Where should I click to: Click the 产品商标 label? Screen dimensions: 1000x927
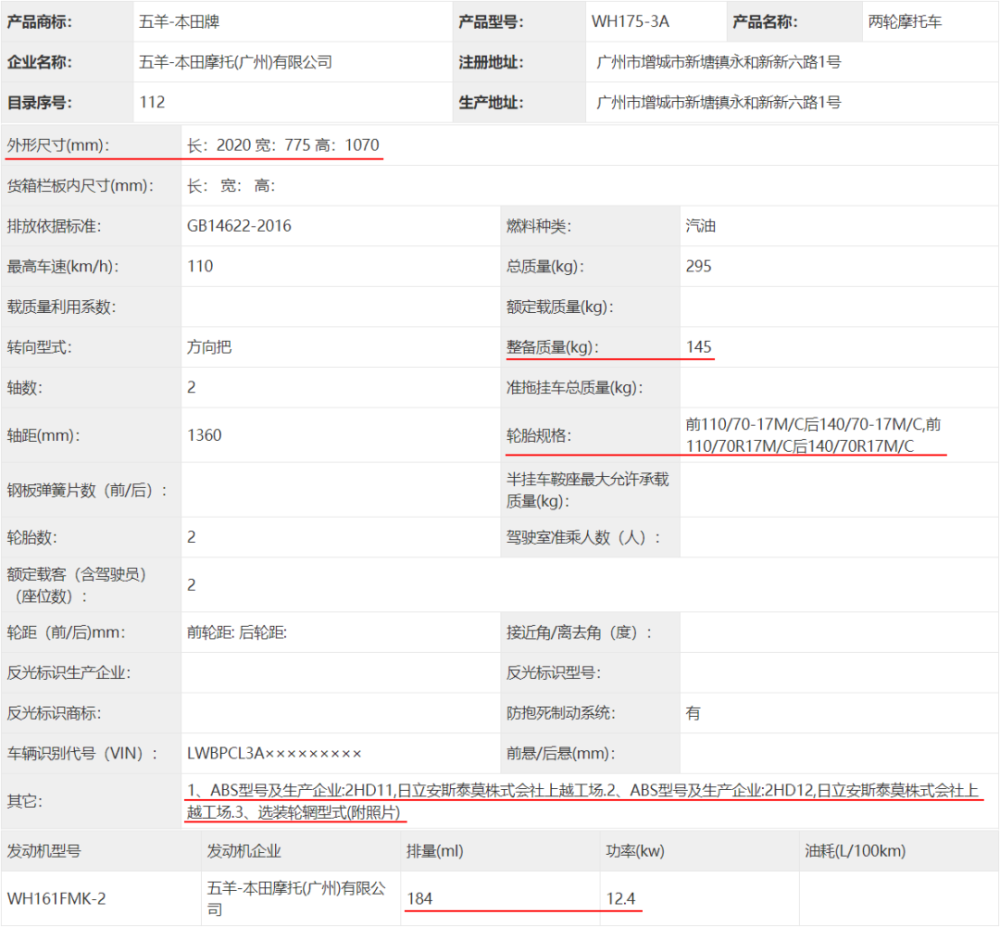pos(40,22)
